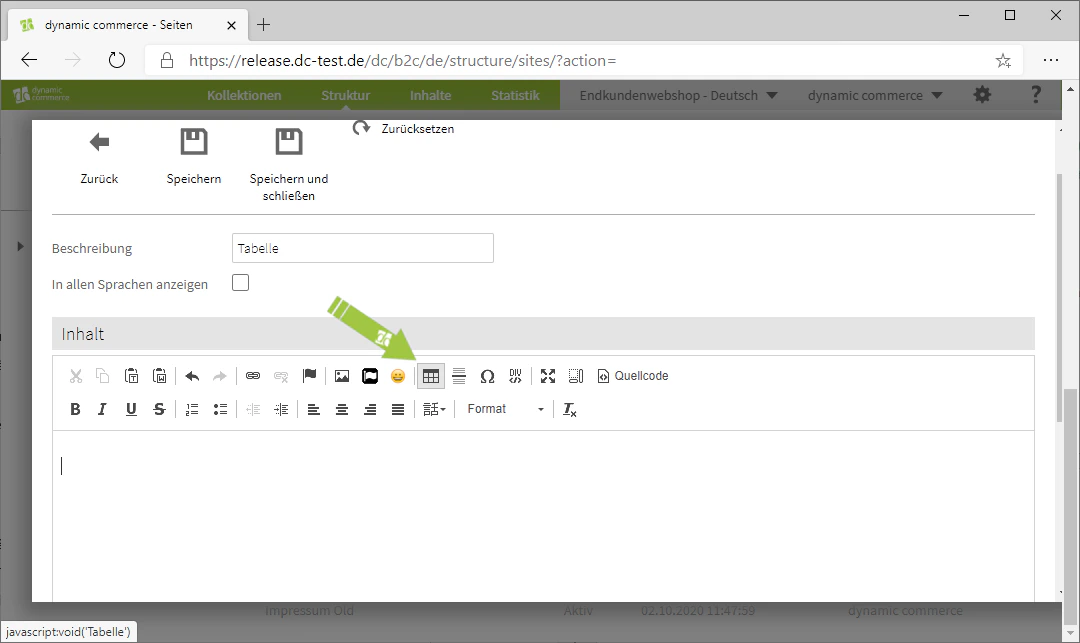The height and width of the screenshot is (643, 1080).
Task: Paste as plain text icon
Action: [131, 376]
